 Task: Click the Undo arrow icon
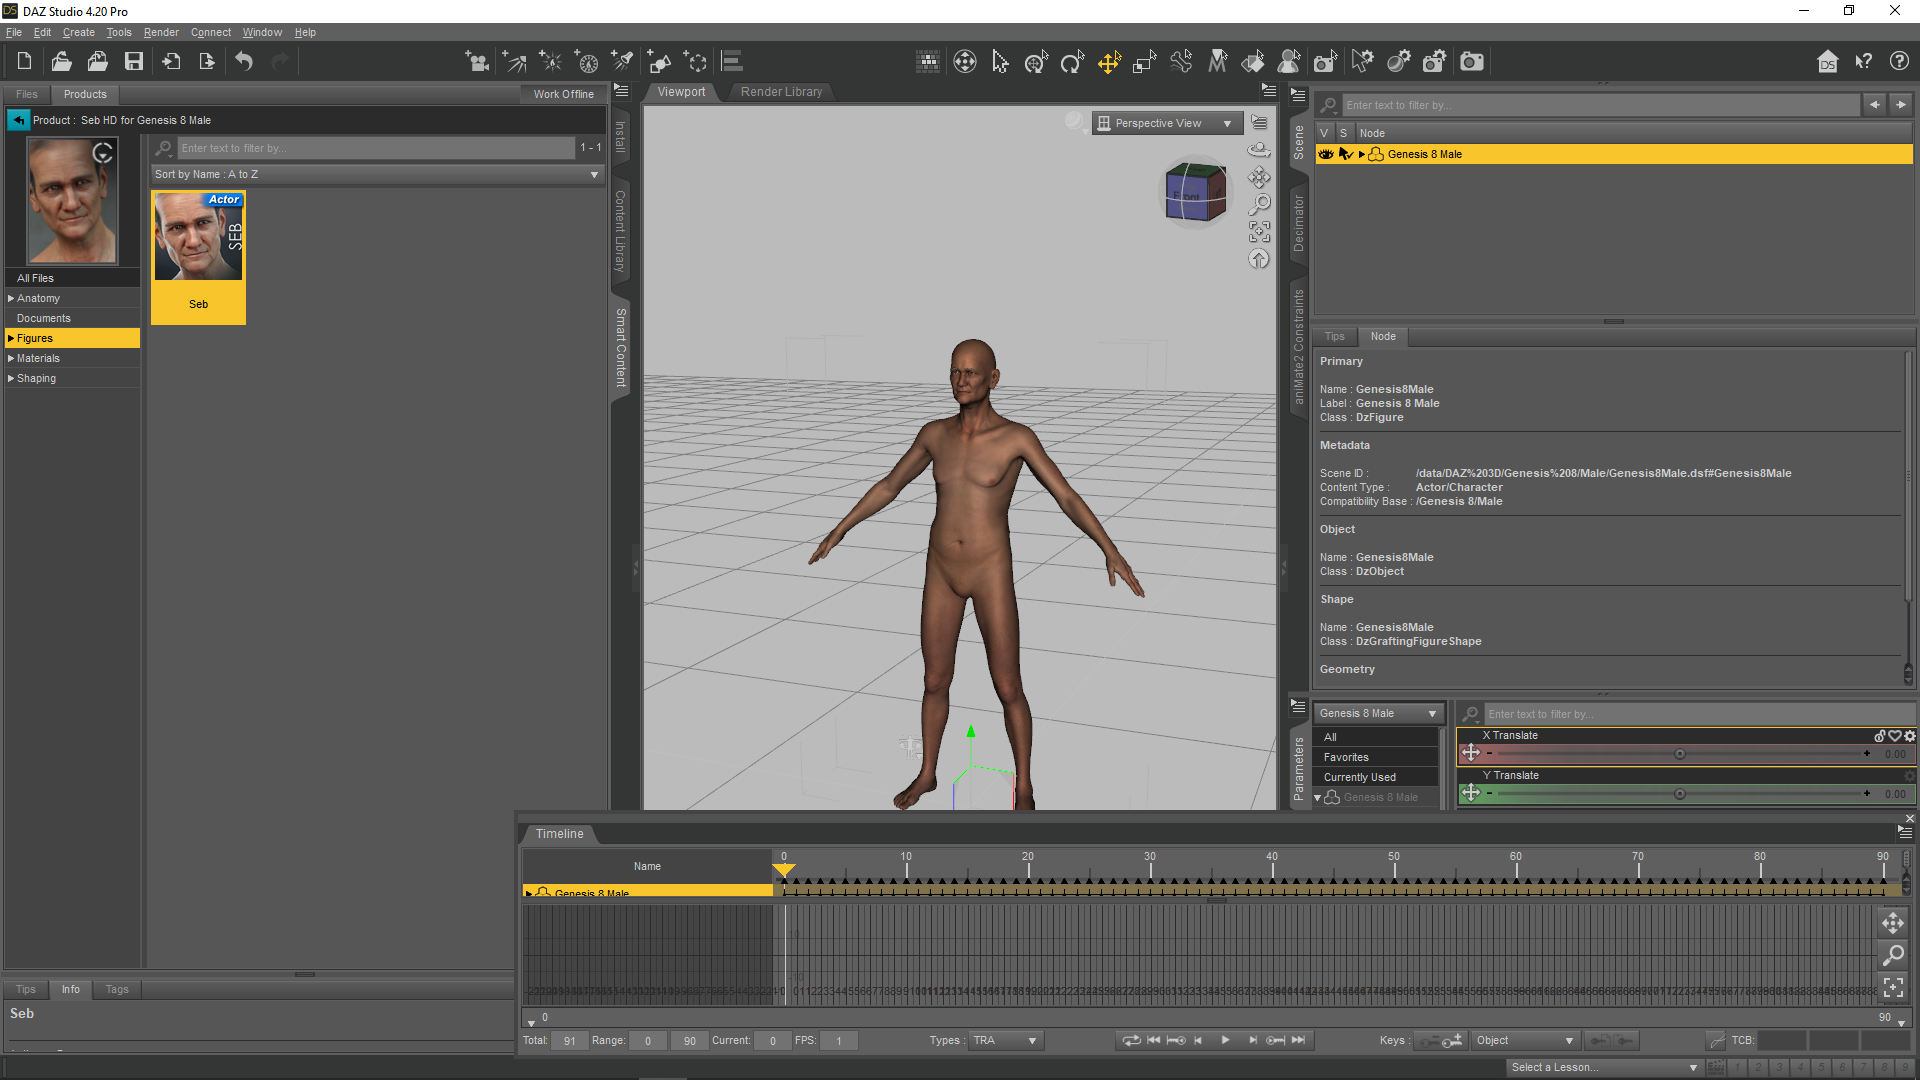pyautogui.click(x=244, y=62)
